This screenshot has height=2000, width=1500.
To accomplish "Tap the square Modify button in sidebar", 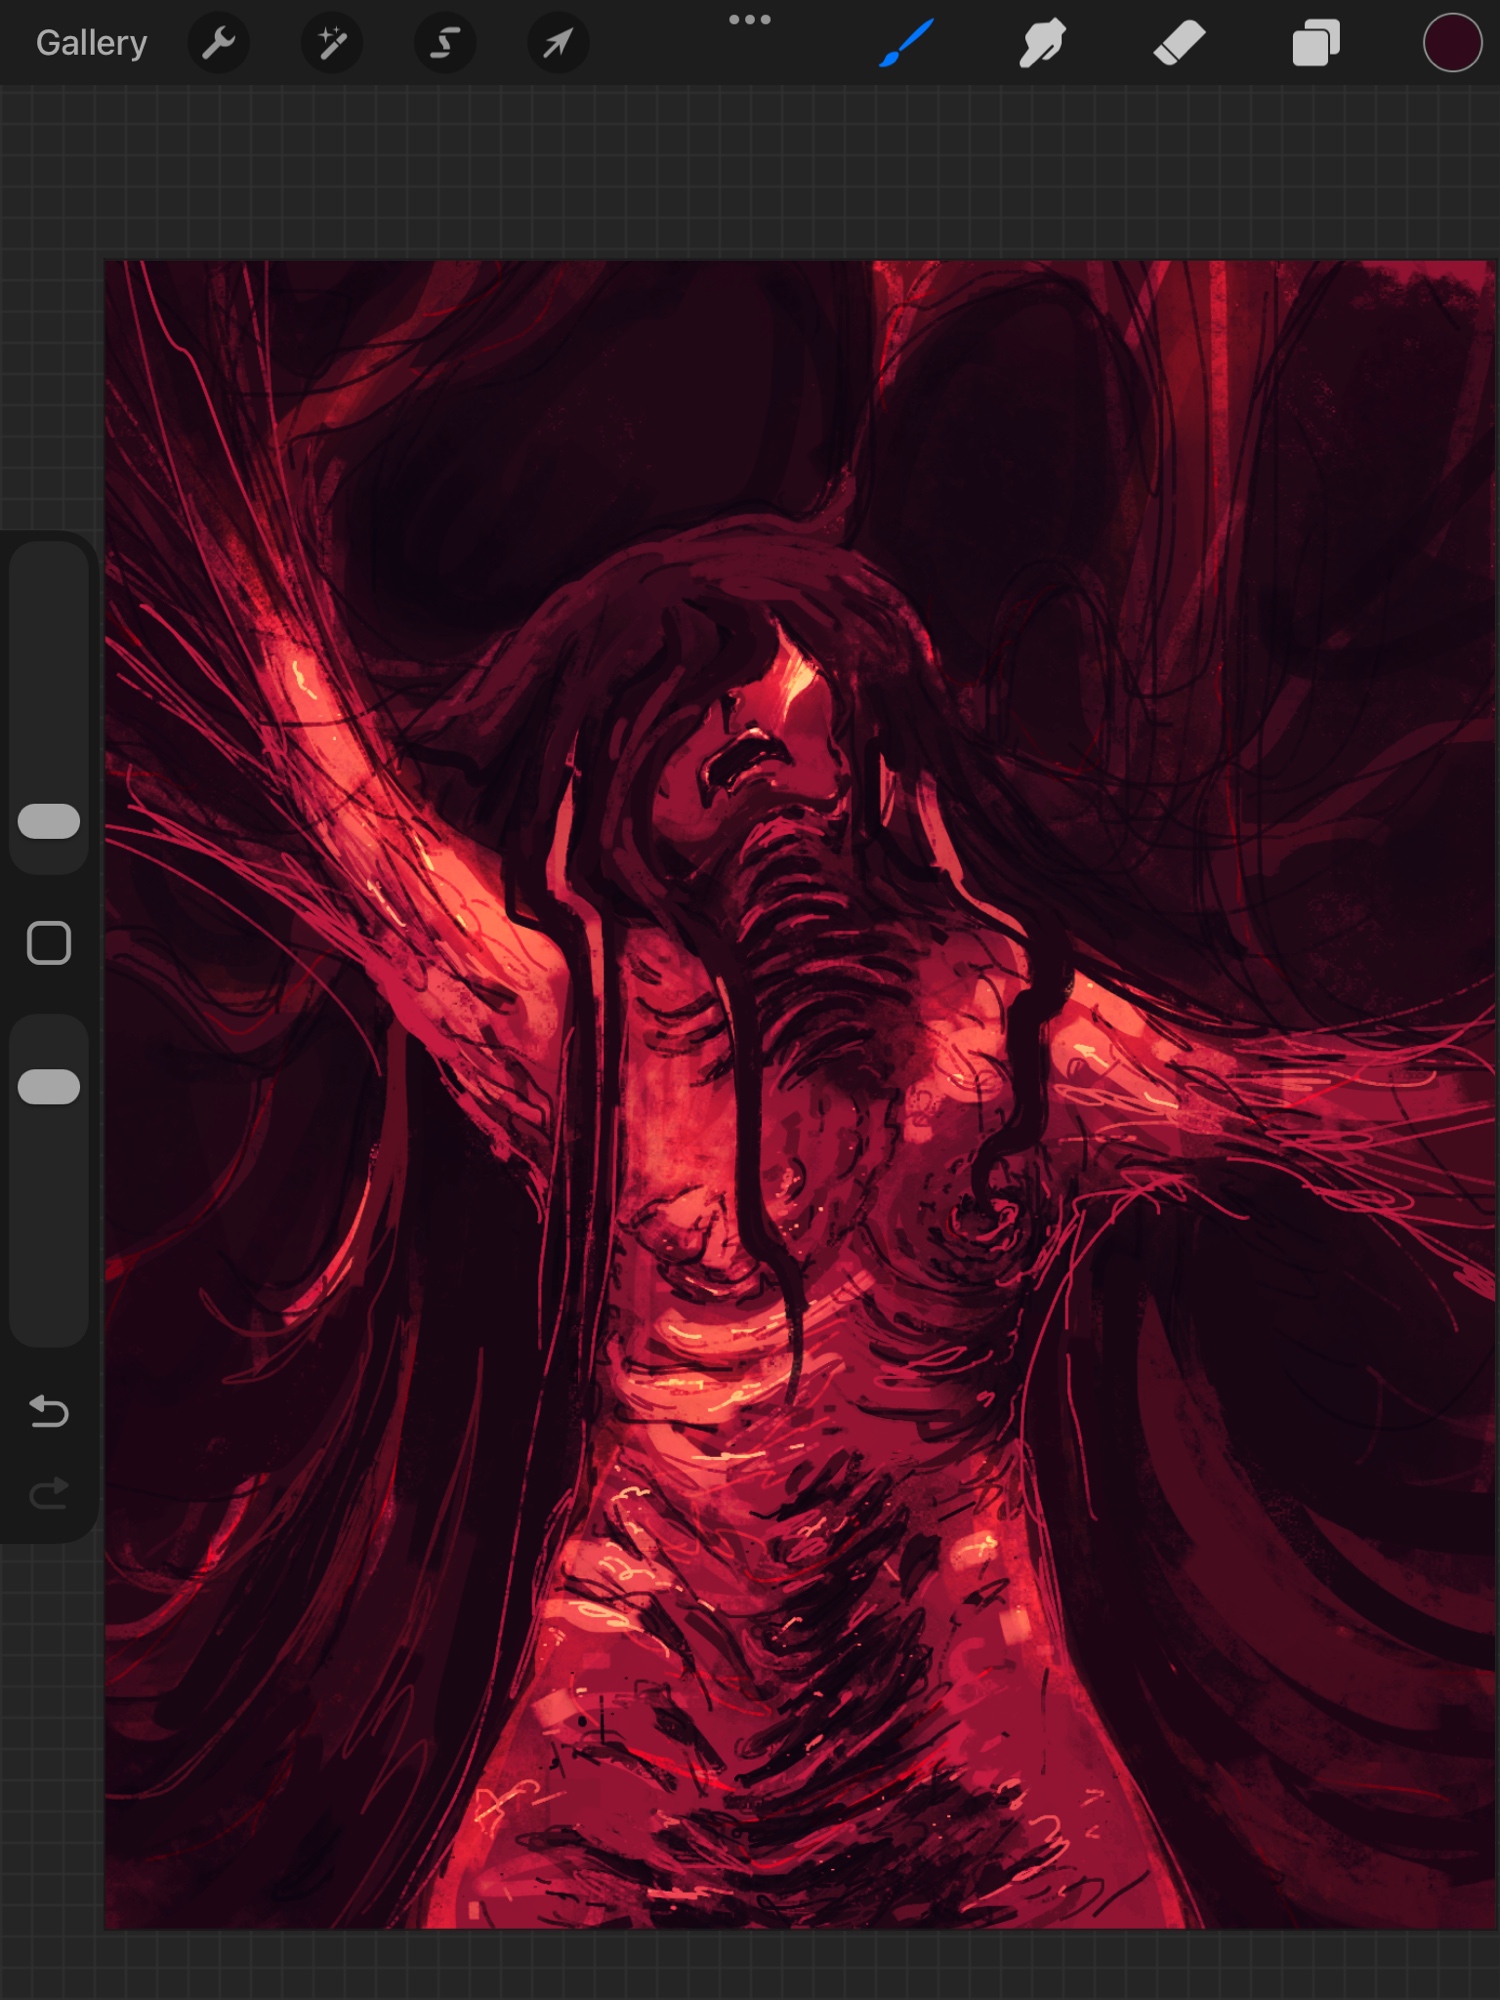I will pos(49,943).
